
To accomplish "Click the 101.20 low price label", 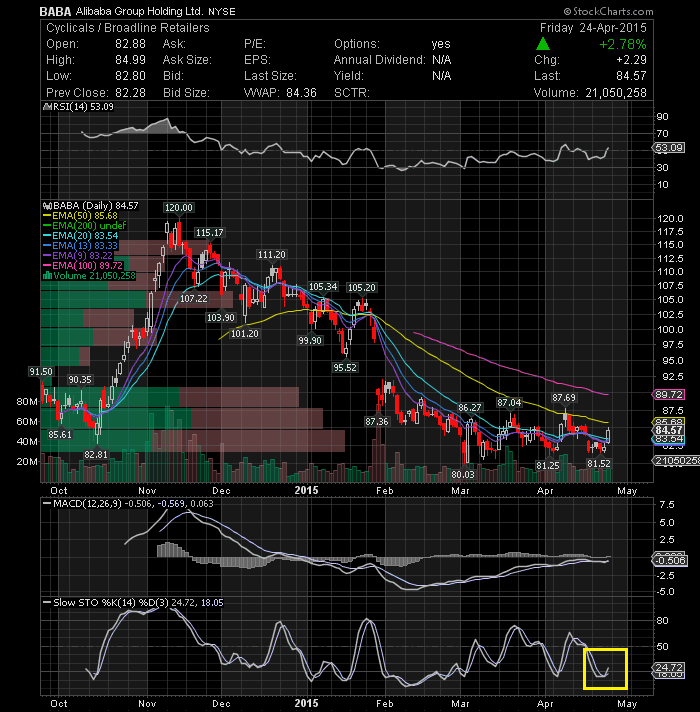I will 245,334.
